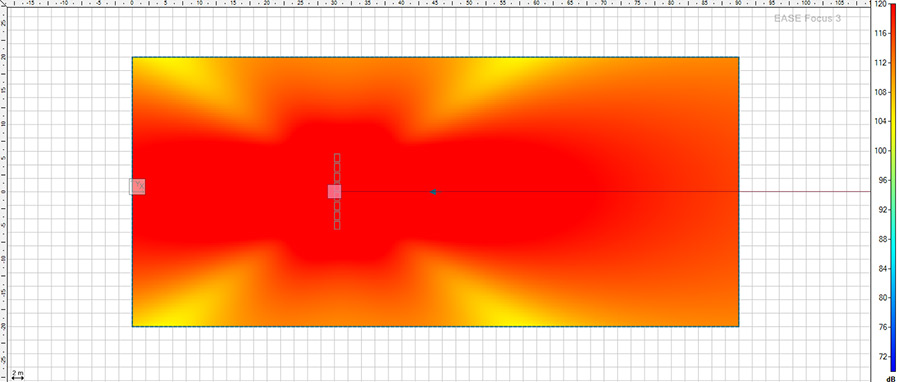Click the blue arrowhead on the aiming line
Image resolution: width=900 pixels, height=382 pixels.
[433, 192]
